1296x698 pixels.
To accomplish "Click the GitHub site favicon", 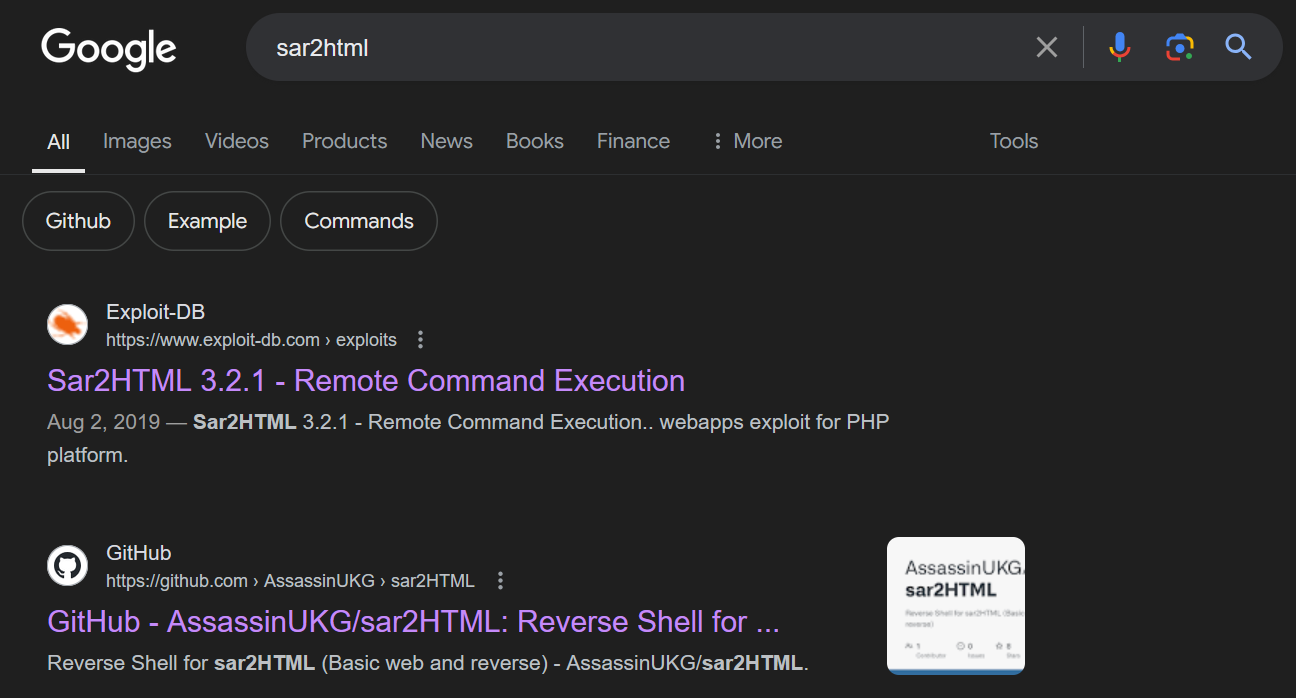I will click(x=67, y=566).
